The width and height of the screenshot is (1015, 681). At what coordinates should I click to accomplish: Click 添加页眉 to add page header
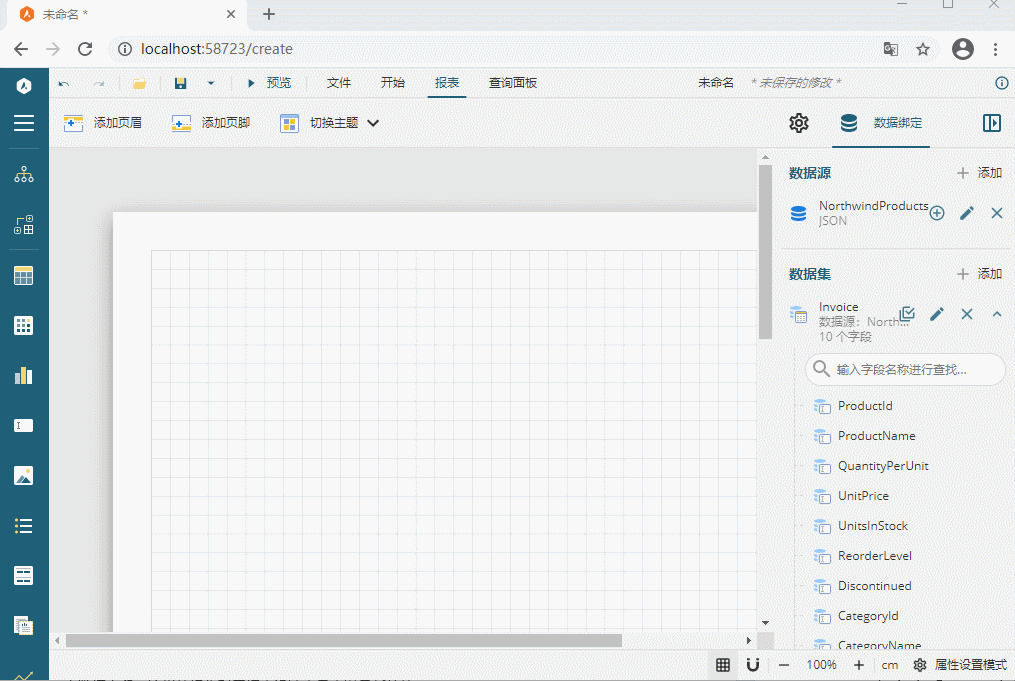click(x=103, y=123)
